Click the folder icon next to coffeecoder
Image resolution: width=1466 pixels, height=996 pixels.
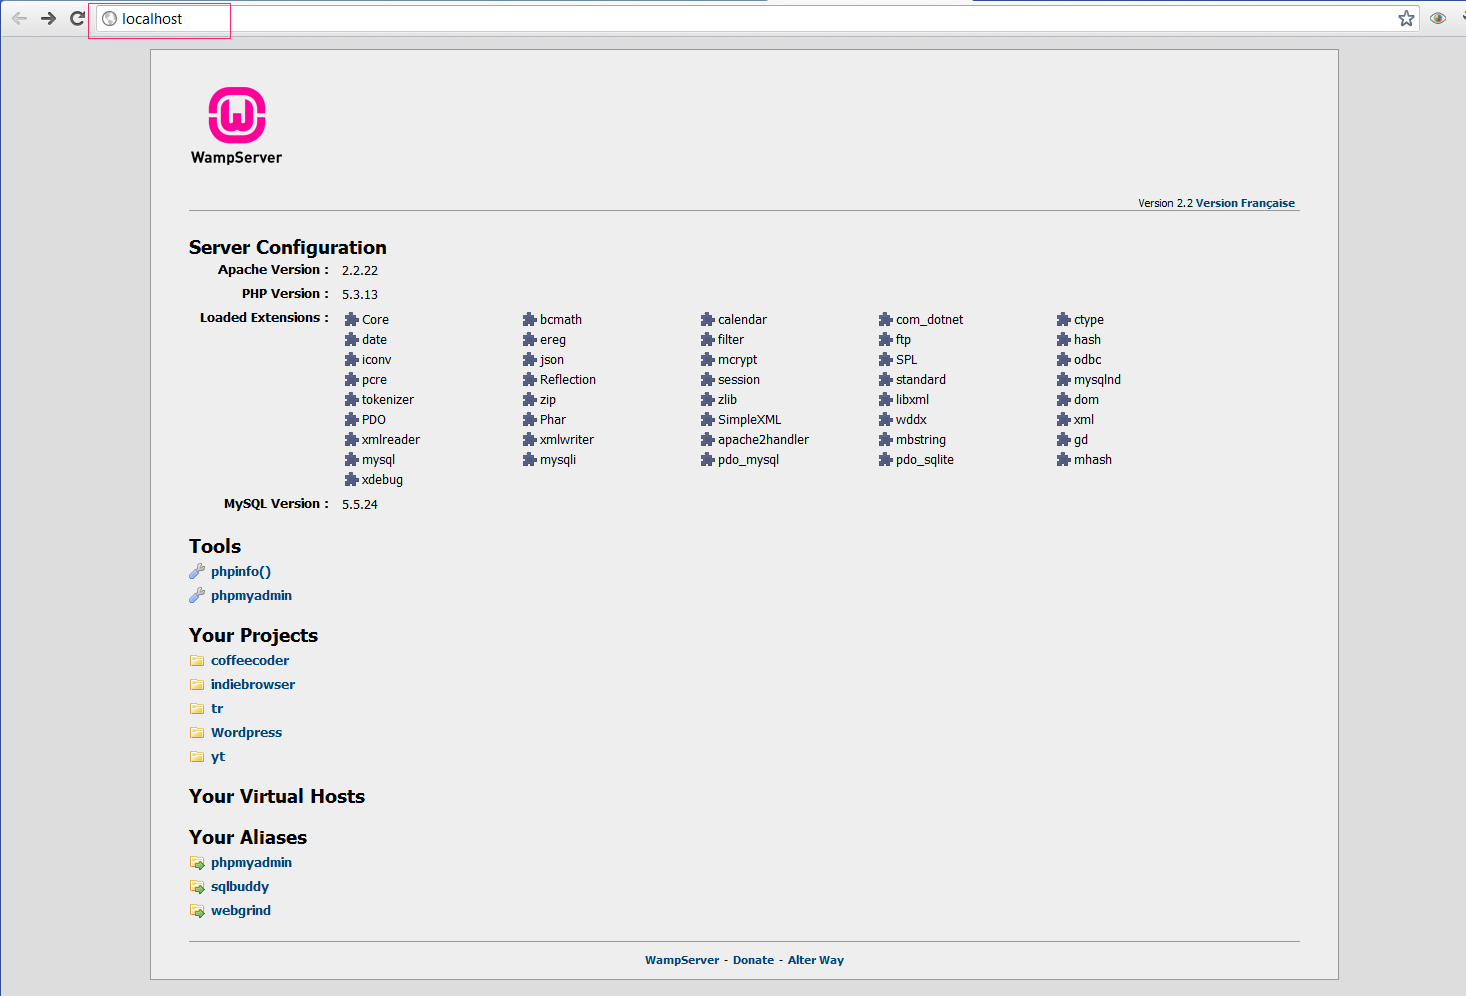click(x=197, y=661)
